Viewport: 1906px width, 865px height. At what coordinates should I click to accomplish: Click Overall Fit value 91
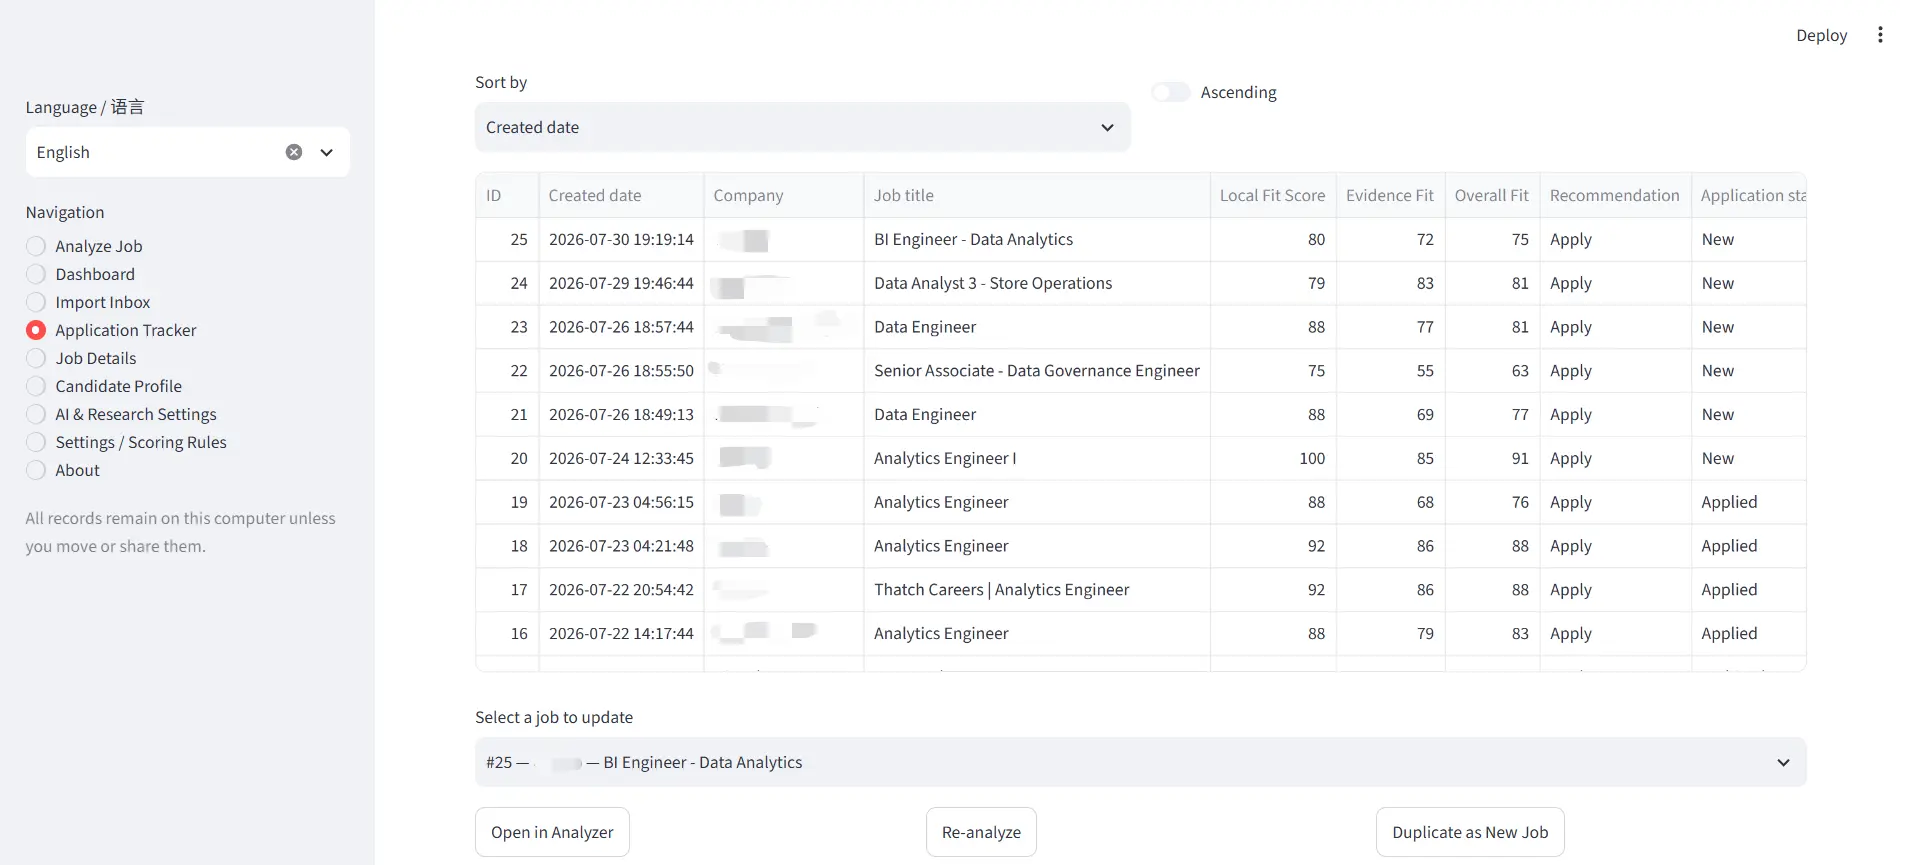click(x=1492, y=459)
